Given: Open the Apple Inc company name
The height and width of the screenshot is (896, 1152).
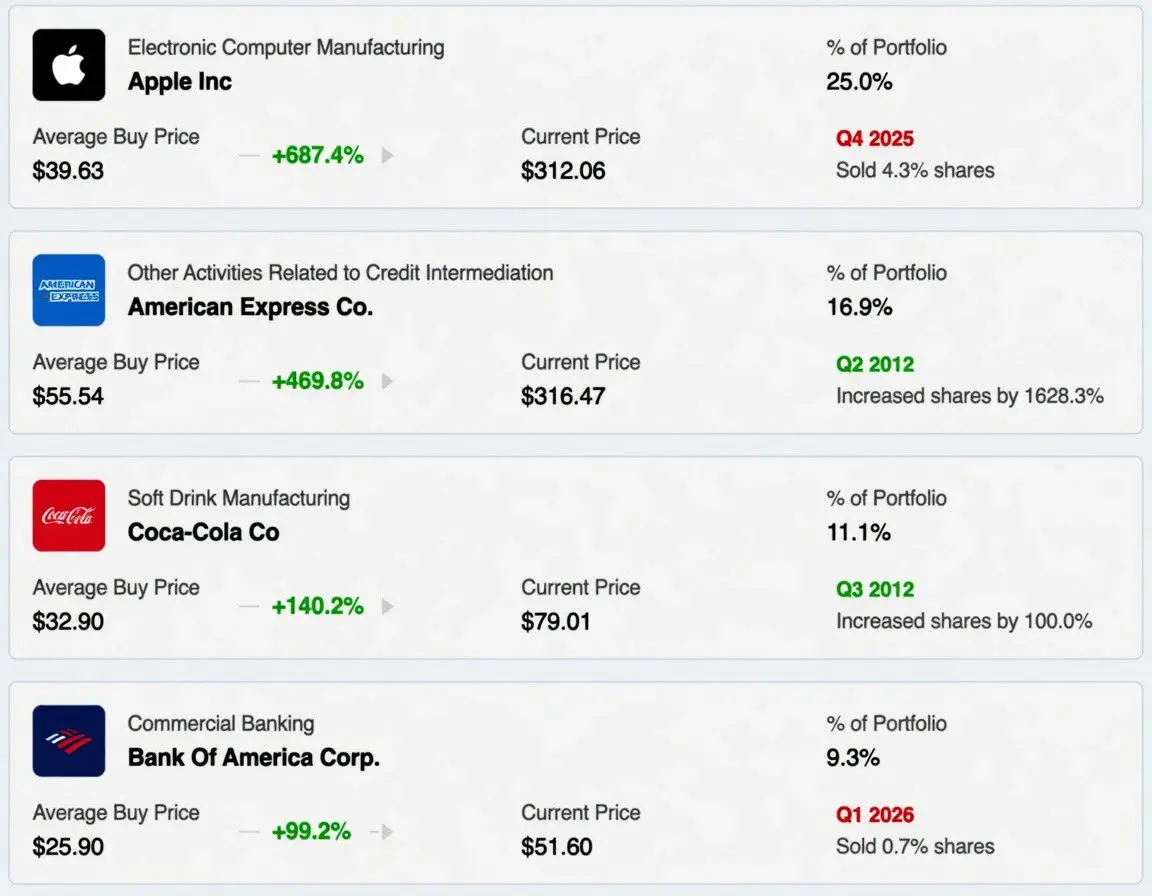Looking at the screenshot, I should coord(180,82).
